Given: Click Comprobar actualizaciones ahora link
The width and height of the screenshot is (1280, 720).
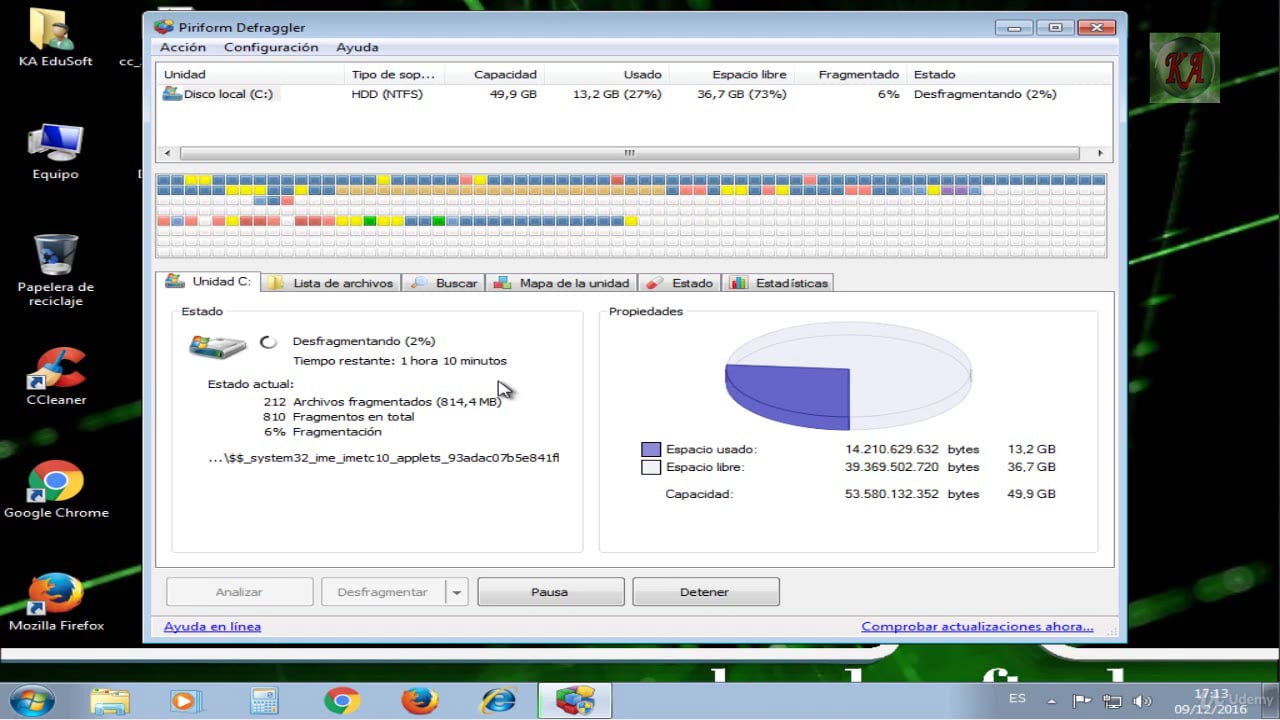Looking at the screenshot, I should pos(977,626).
